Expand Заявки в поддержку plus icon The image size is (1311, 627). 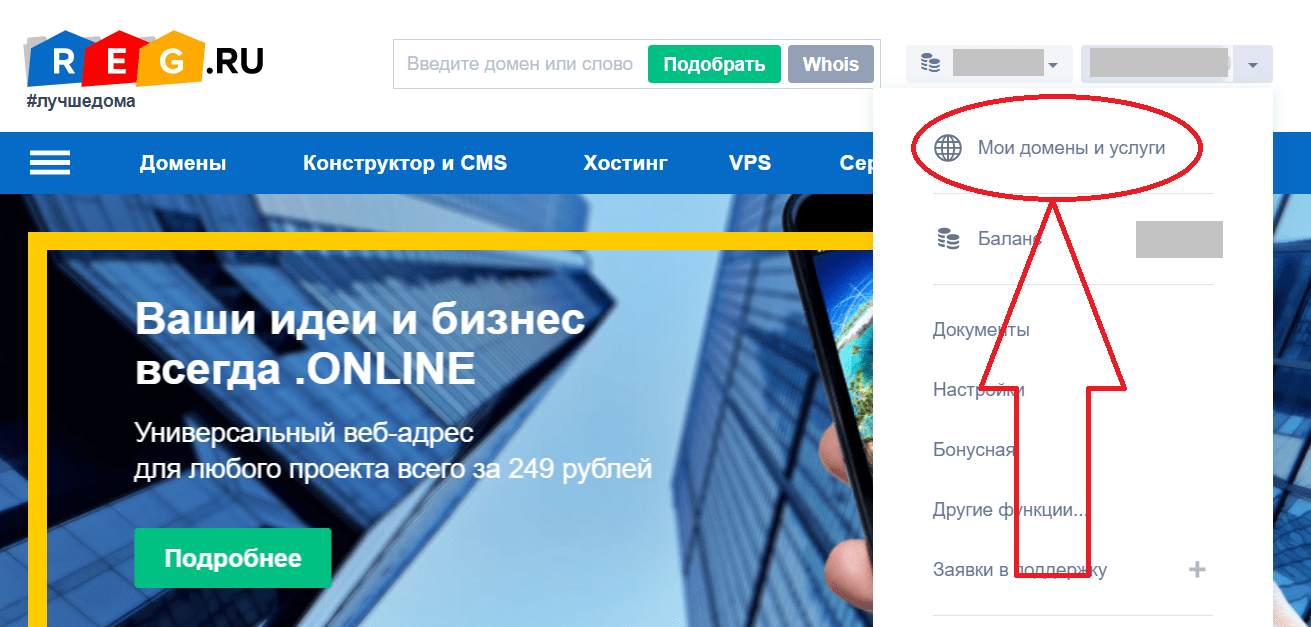pos(1197,570)
